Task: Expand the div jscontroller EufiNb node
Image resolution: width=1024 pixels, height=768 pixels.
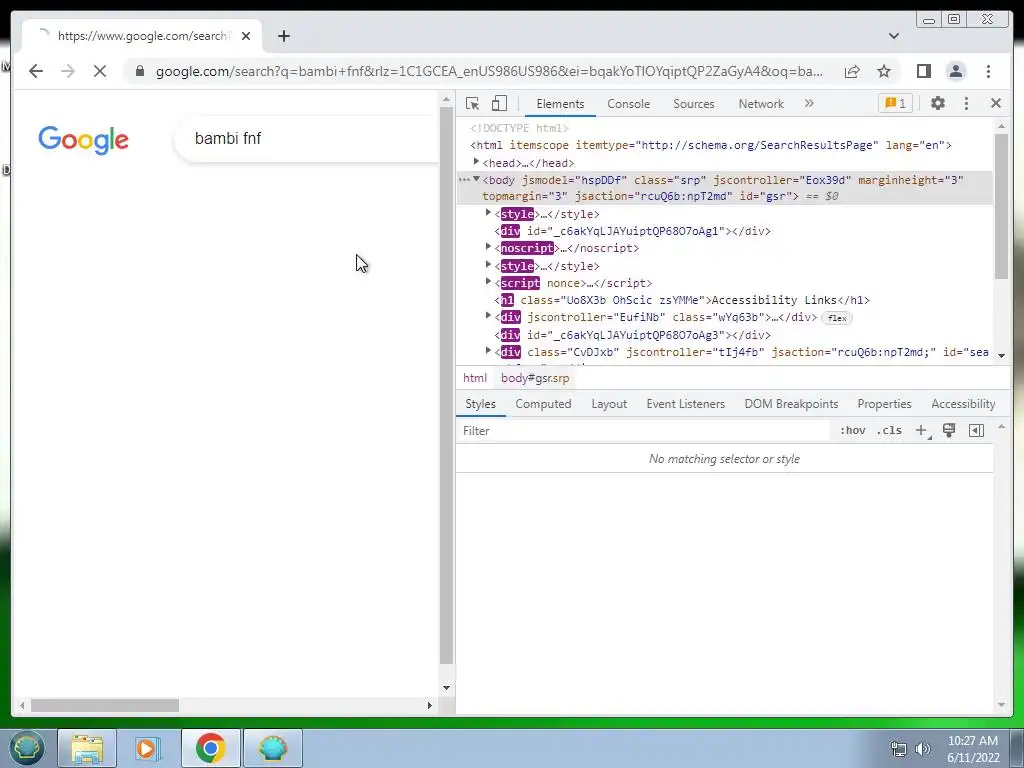Action: coord(488,315)
